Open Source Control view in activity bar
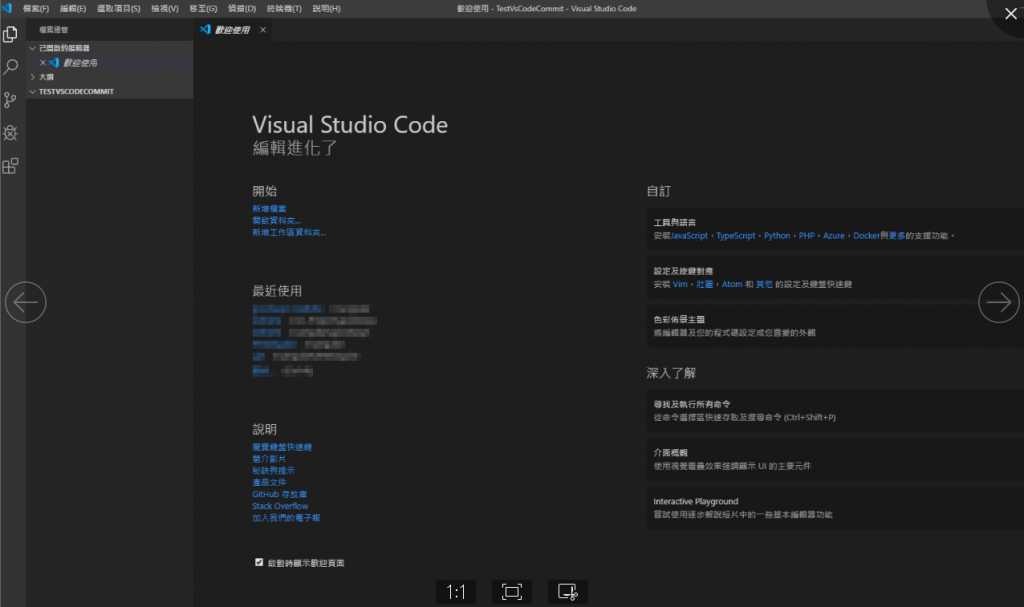The image size is (1024, 607). (10, 100)
